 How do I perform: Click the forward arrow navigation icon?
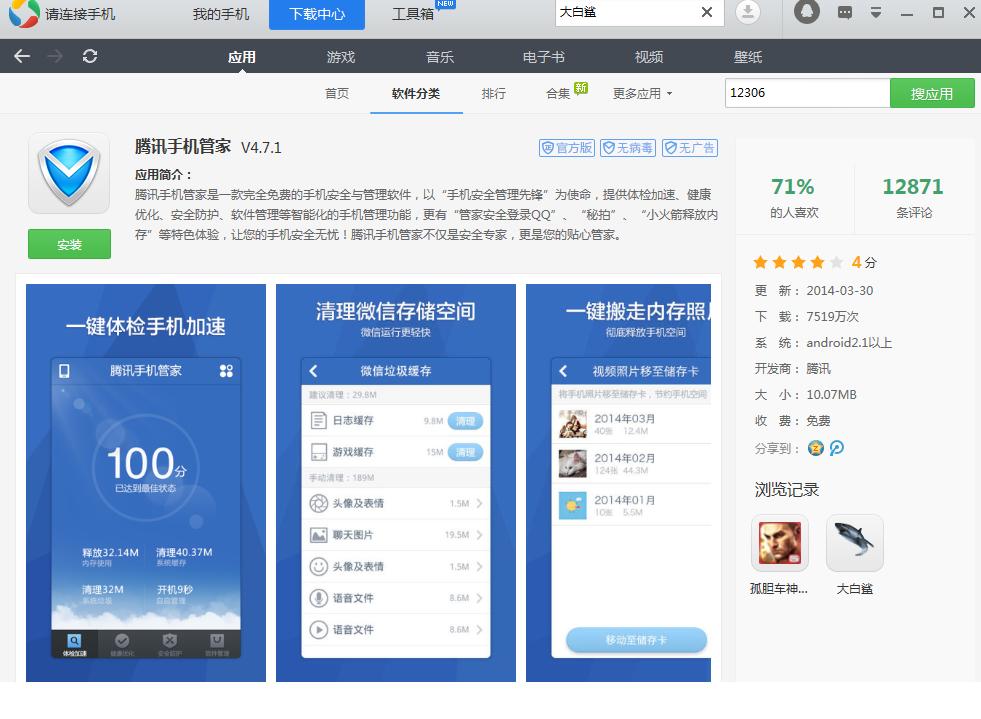tap(55, 56)
